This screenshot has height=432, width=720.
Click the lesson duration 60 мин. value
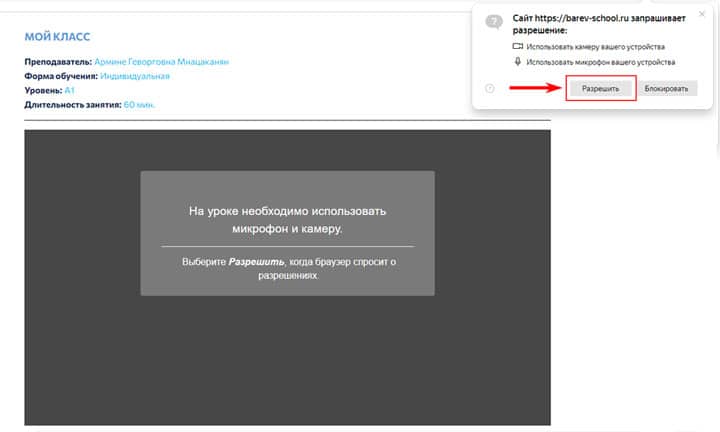[139, 105]
